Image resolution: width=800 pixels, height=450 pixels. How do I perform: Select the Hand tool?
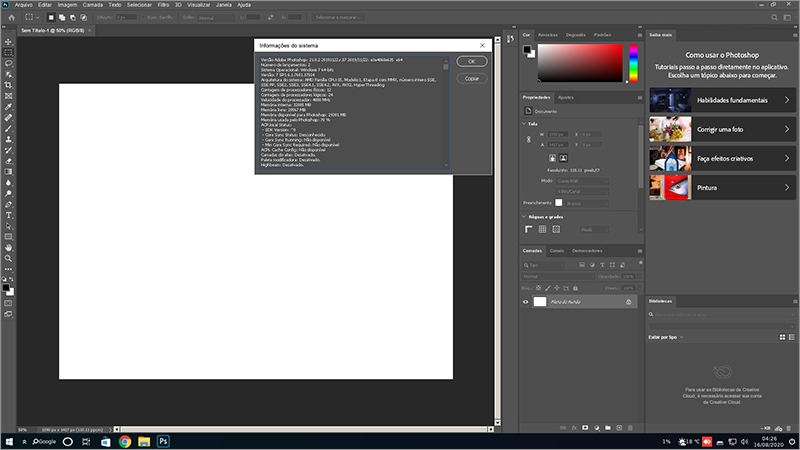point(8,246)
